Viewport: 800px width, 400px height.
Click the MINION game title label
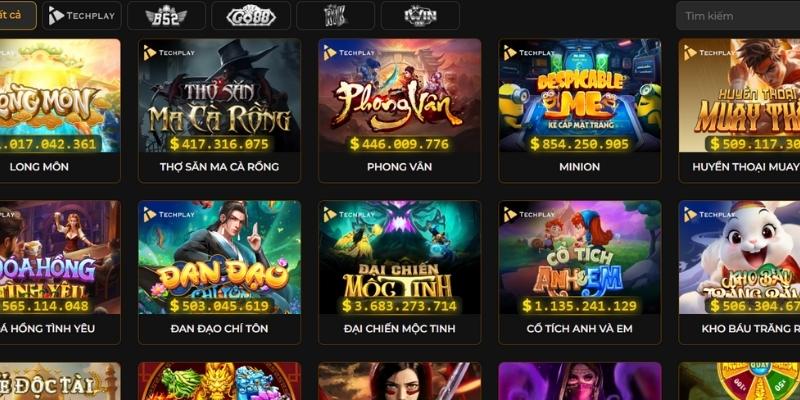580,167
